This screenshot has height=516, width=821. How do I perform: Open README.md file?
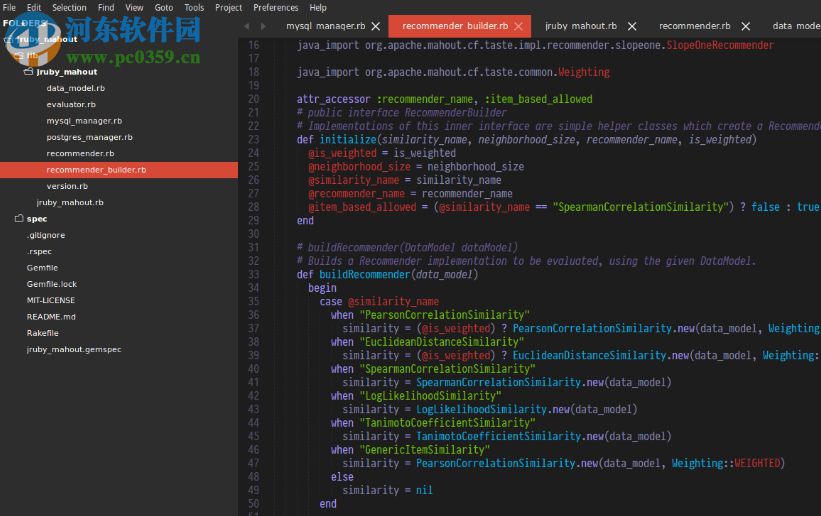[x=51, y=316]
